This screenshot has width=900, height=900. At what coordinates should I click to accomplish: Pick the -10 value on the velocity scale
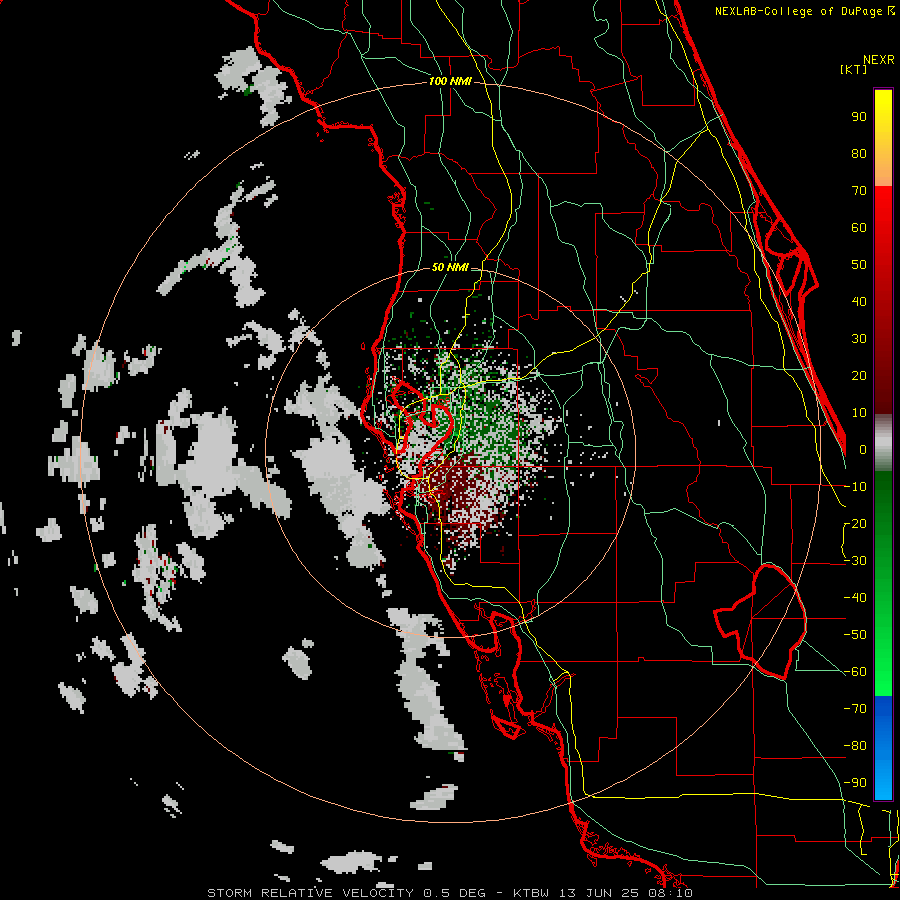855,487
